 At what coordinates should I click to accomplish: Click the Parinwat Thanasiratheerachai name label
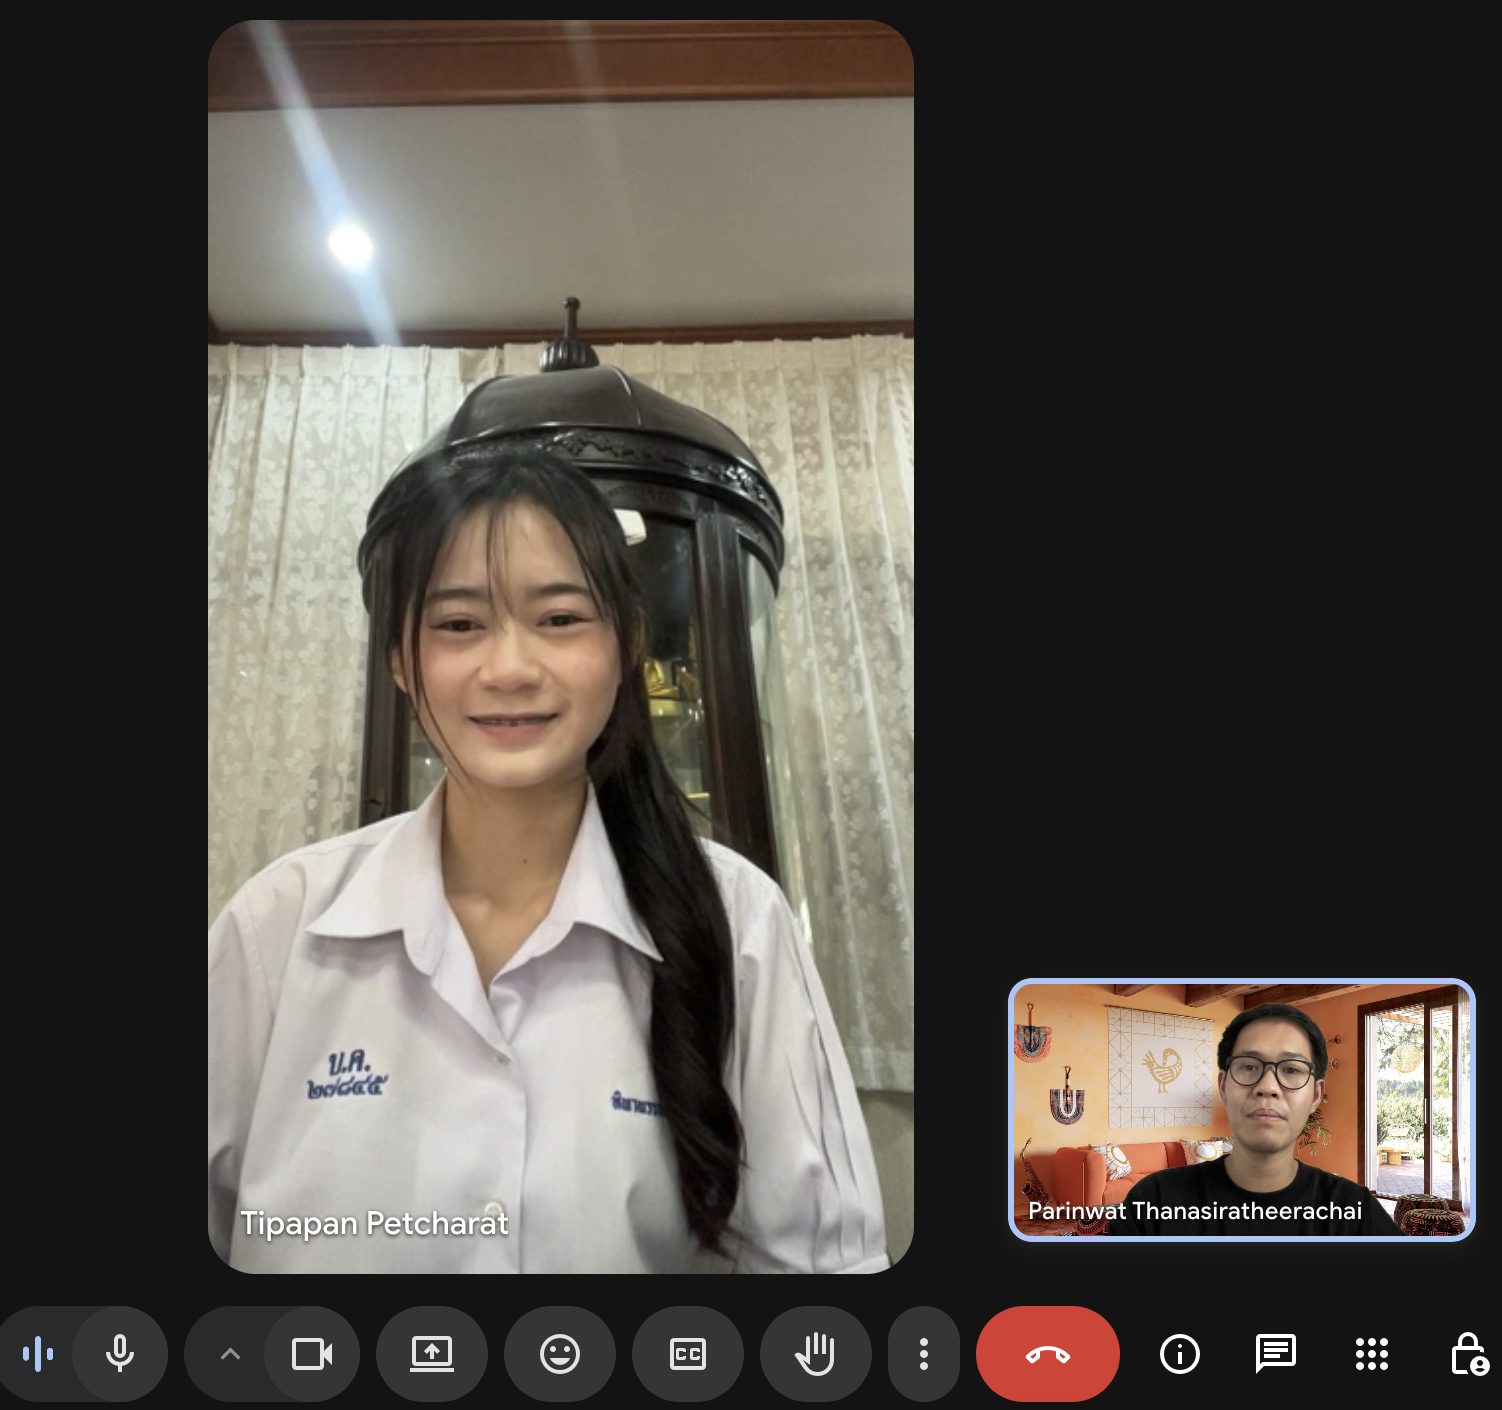tap(1194, 1211)
